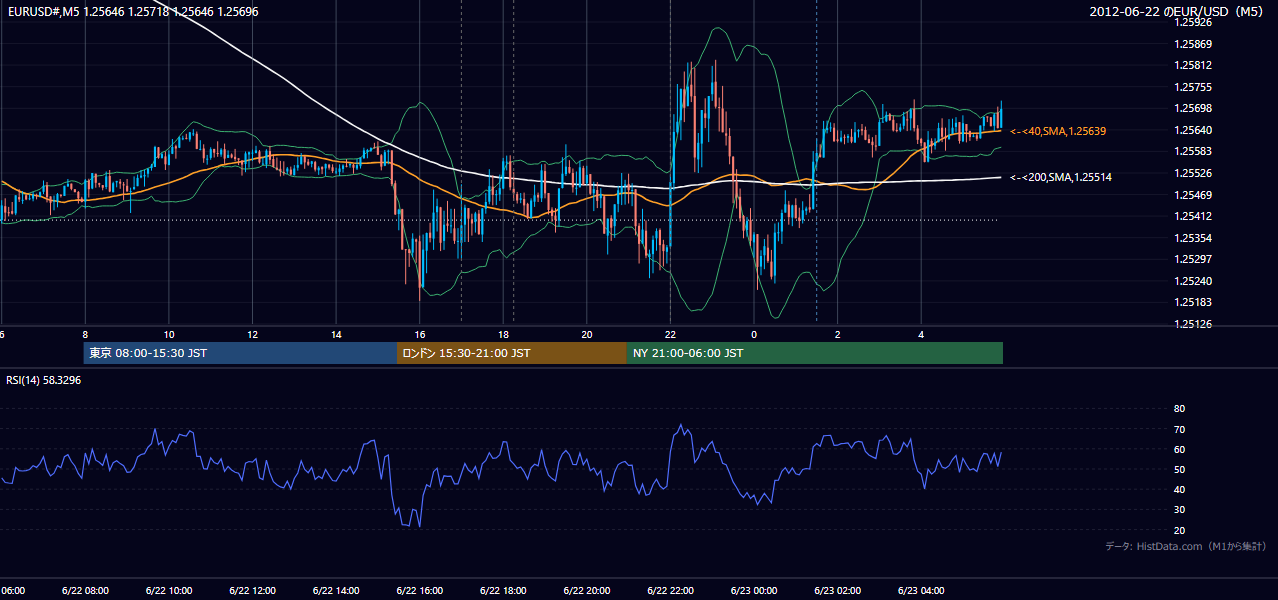The height and width of the screenshot is (600, 1278).
Task: Click RSI scale level 50
Action: pos(1179,469)
